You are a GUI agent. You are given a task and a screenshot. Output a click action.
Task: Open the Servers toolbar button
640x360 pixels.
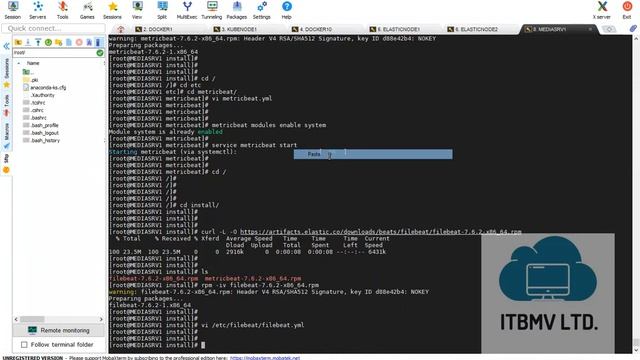[x=38, y=10]
